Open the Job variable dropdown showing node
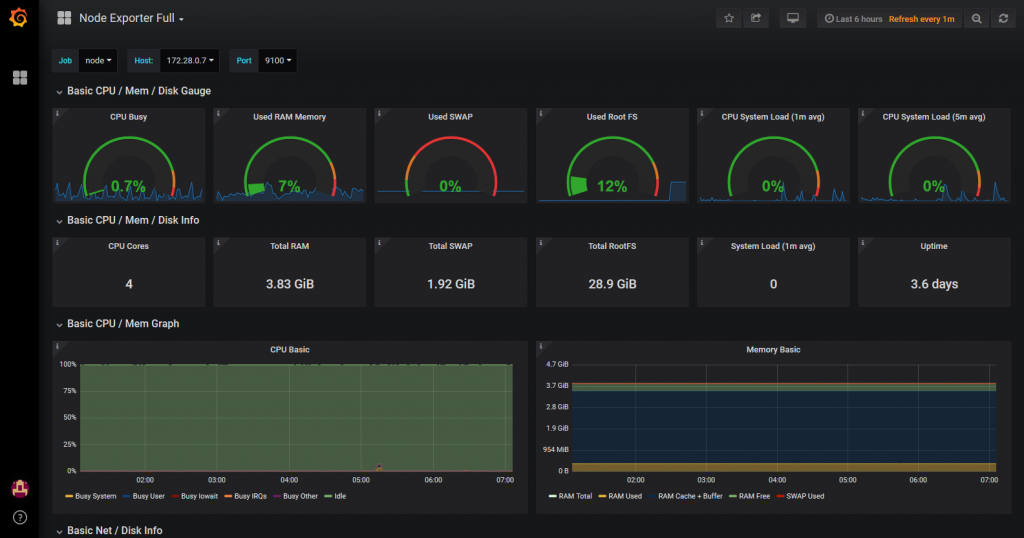The width and height of the screenshot is (1024, 538). click(98, 61)
